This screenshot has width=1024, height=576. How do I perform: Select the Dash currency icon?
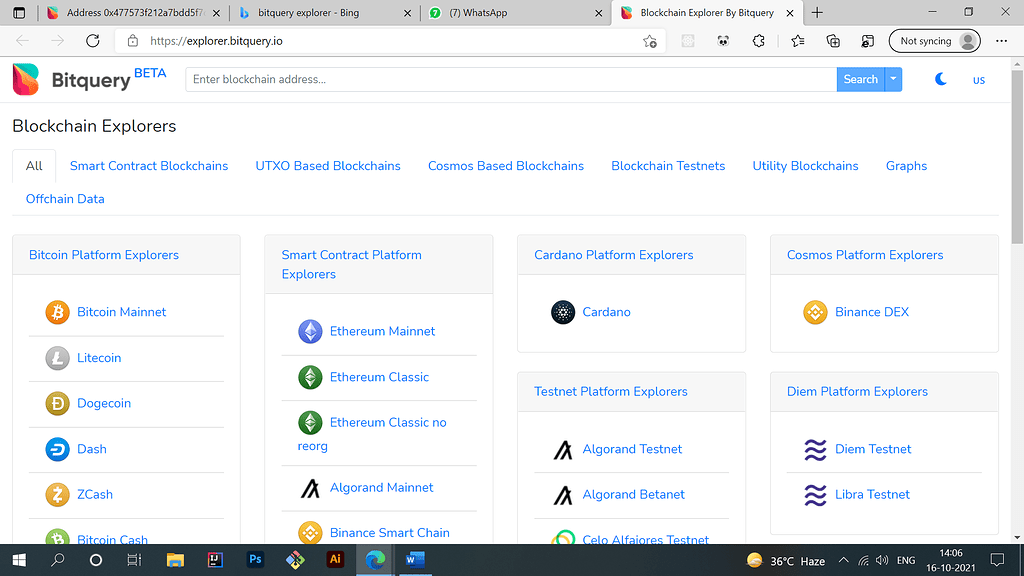[57, 449]
